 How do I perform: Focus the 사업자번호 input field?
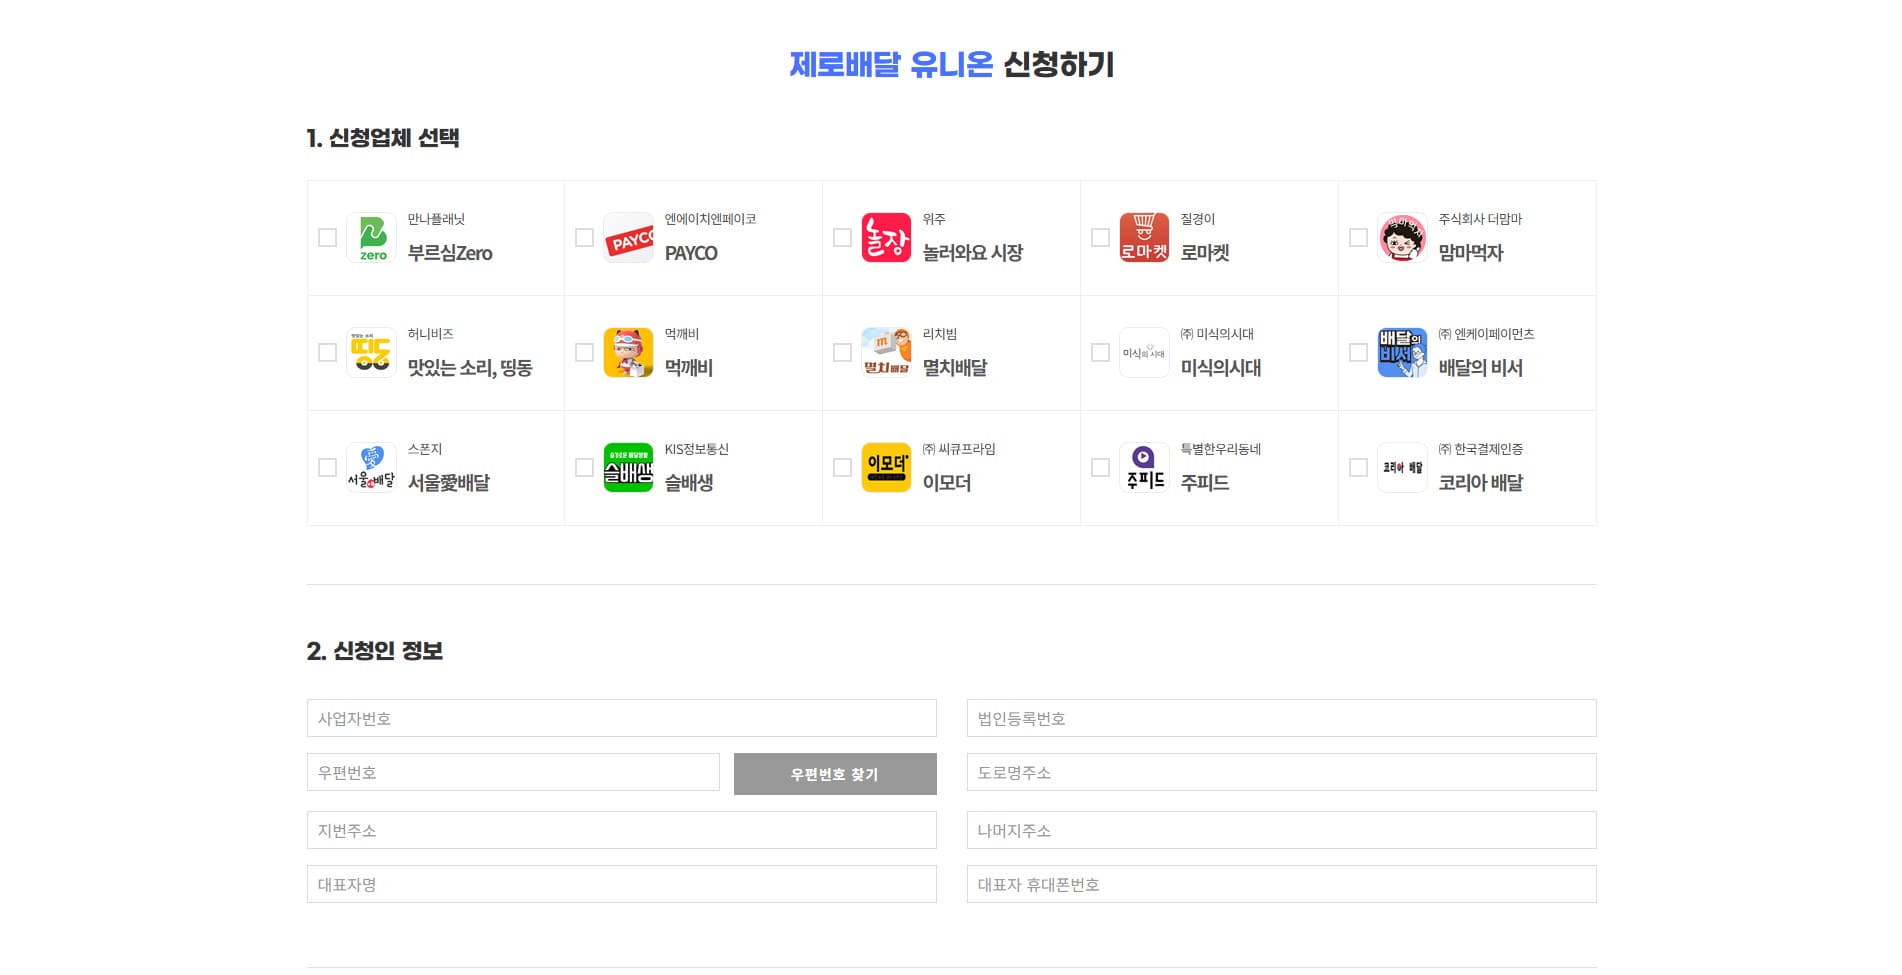pyautogui.click(x=621, y=719)
